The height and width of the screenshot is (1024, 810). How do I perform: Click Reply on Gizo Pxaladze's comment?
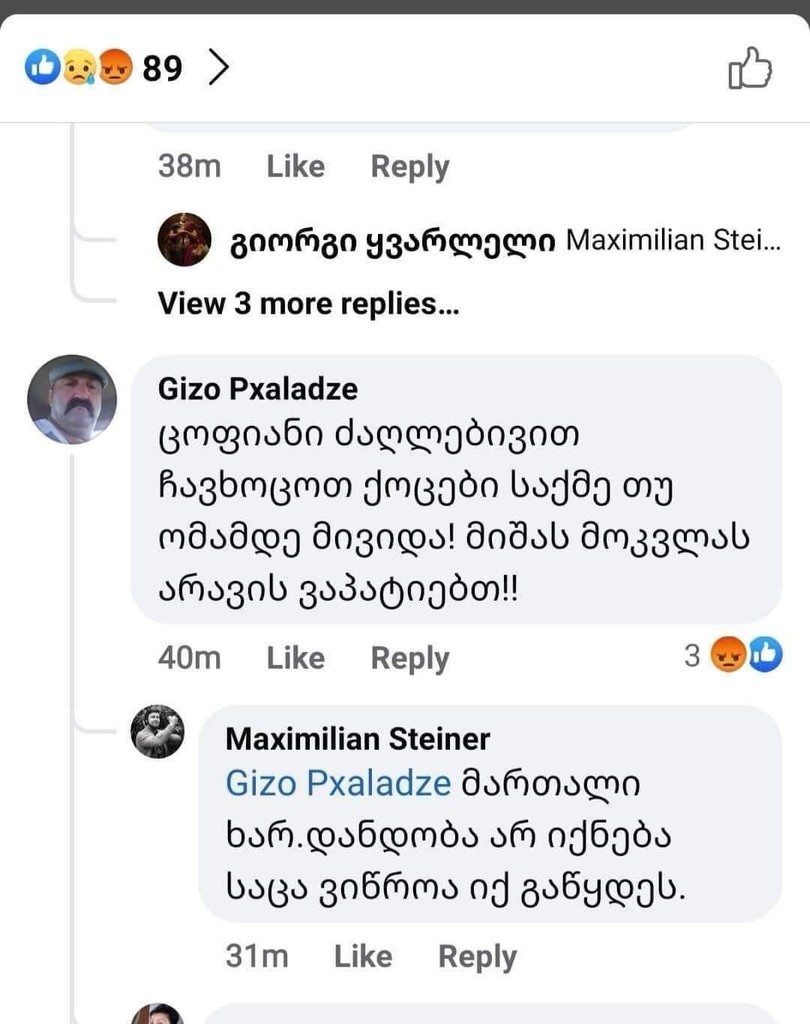pyautogui.click(x=407, y=657)
